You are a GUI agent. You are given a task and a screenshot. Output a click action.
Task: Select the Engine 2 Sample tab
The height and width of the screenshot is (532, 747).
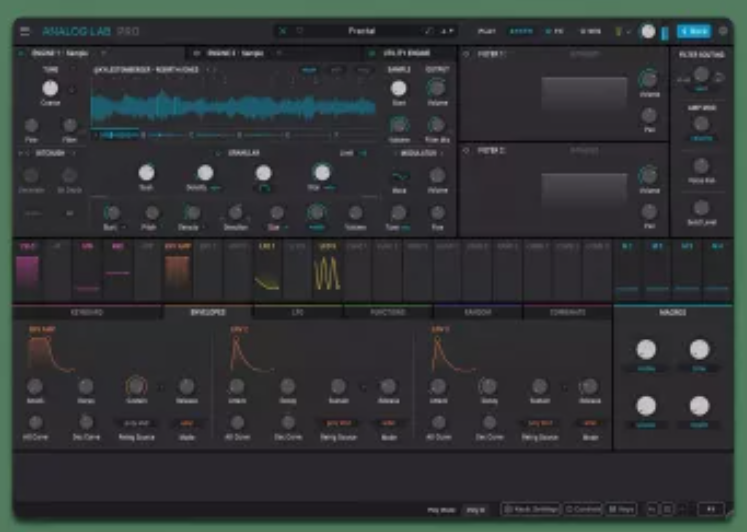(x=236, y=53)
